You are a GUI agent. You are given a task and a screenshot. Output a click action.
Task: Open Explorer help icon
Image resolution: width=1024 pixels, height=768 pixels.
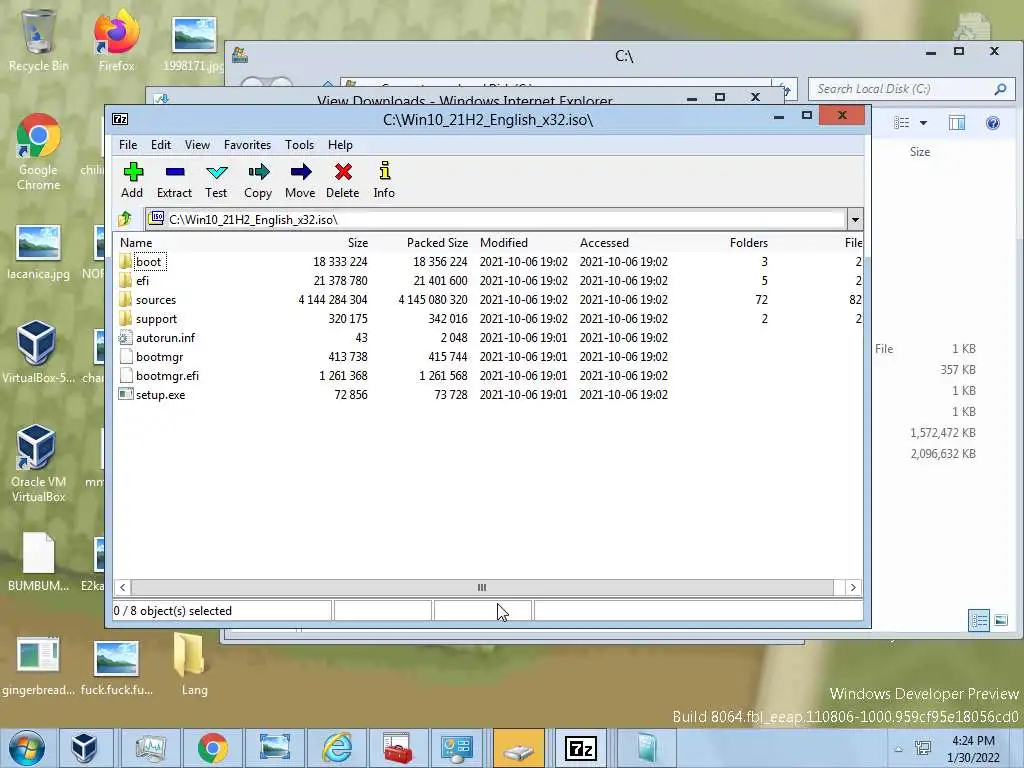[x=993, y=123]
